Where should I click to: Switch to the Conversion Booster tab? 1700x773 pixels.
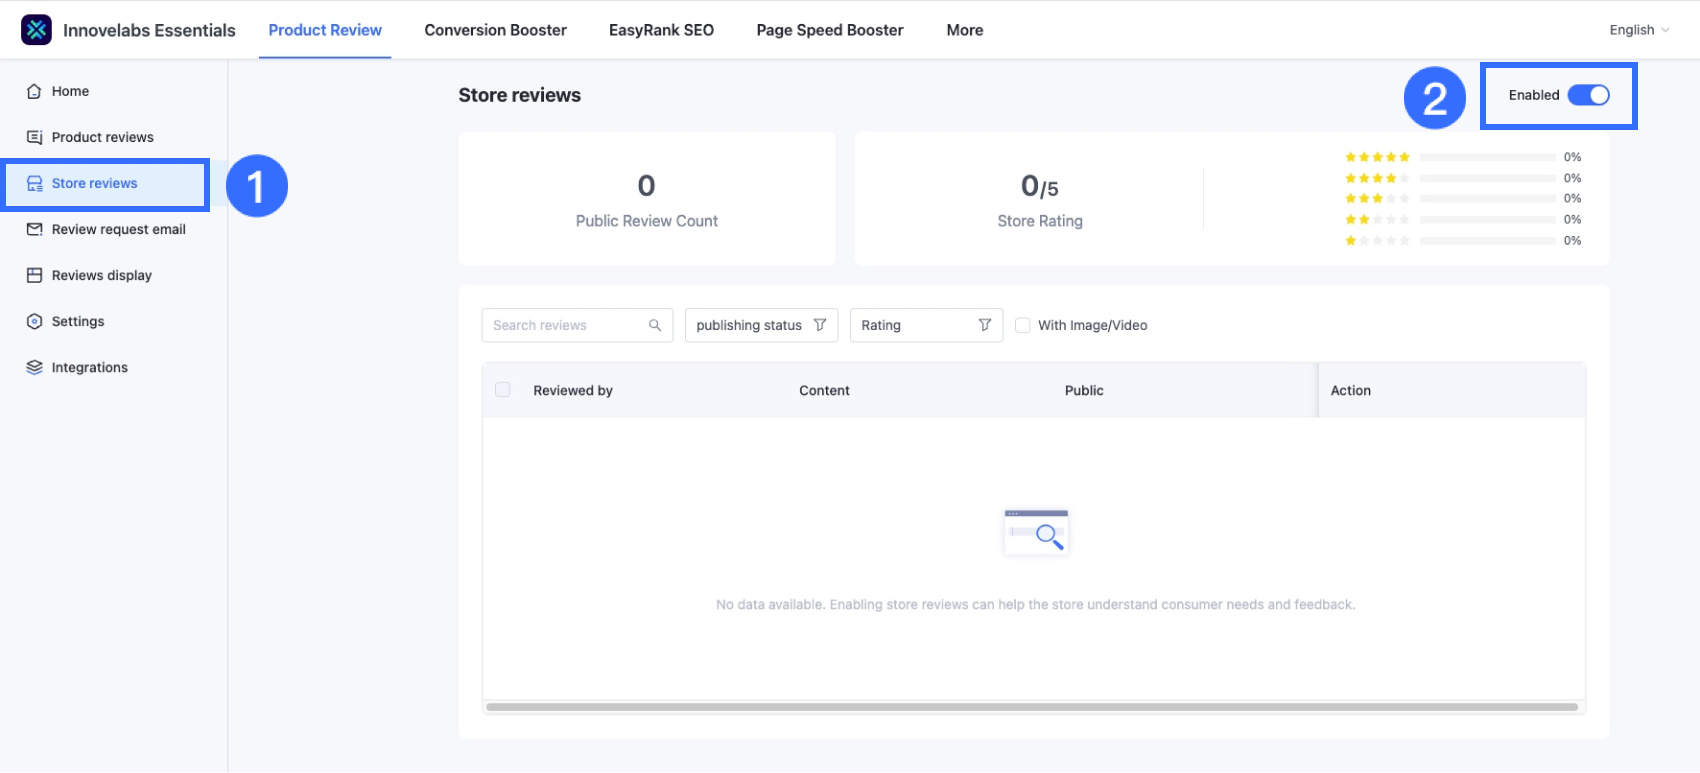coord(495,30)
